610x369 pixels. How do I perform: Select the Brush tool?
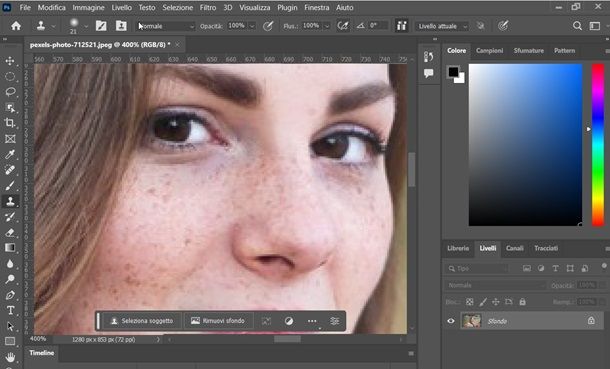click(10, 185)
